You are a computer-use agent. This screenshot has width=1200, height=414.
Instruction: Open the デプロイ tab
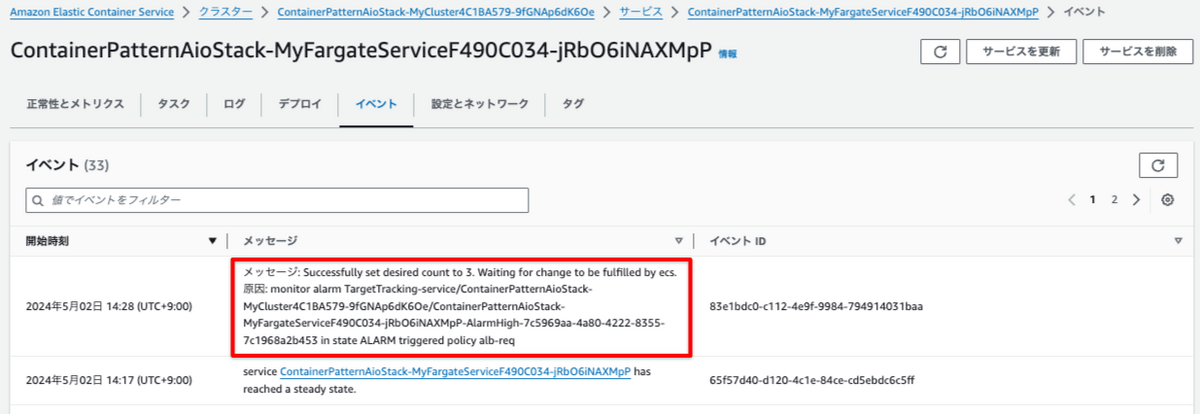pyautogui.click(x=300, y=104)
